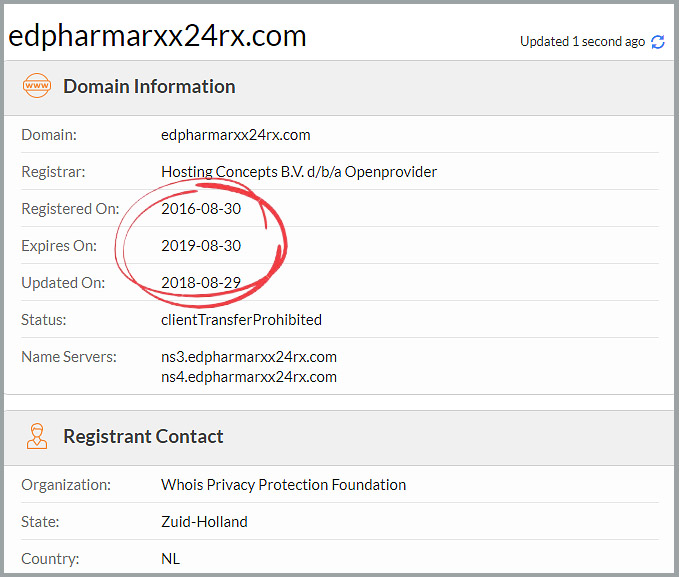
Task: Click the expiry date 2019-08-30
Action: (201, 246)
